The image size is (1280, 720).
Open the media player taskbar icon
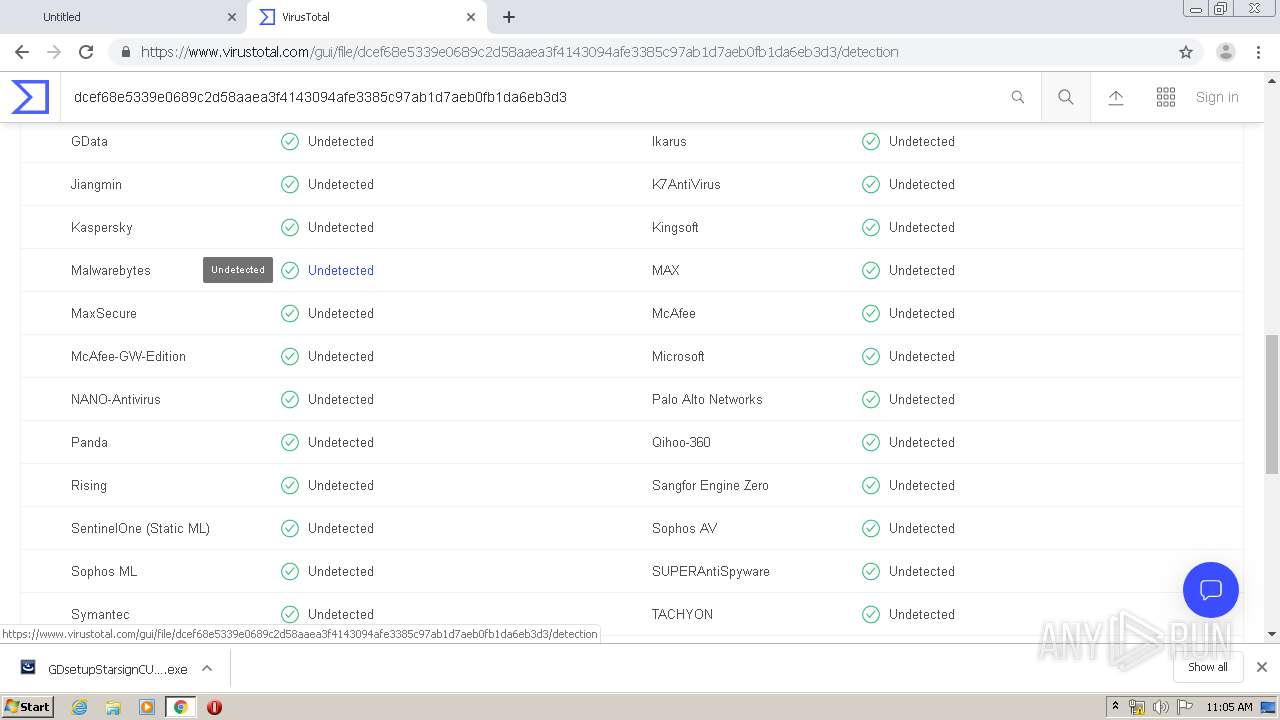click(x=147, y=707)
